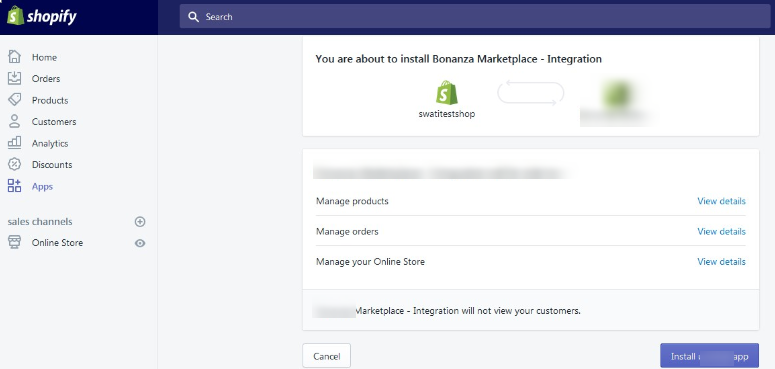Open Online Store sales channel
Screen dimensions: 775x369
57,243
